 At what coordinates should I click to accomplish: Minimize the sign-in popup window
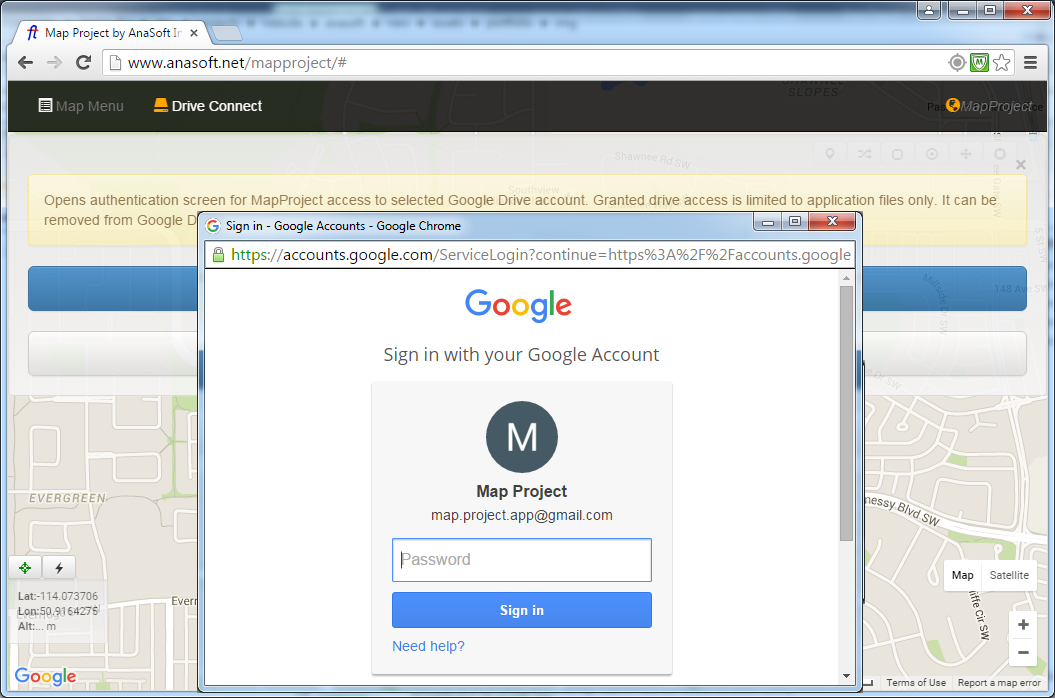[x=768, y=221]
